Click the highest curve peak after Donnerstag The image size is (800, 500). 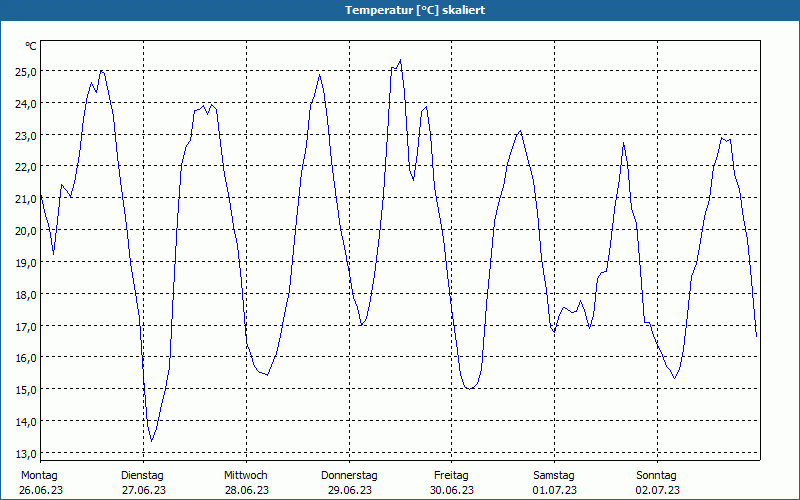pos(400,60)
